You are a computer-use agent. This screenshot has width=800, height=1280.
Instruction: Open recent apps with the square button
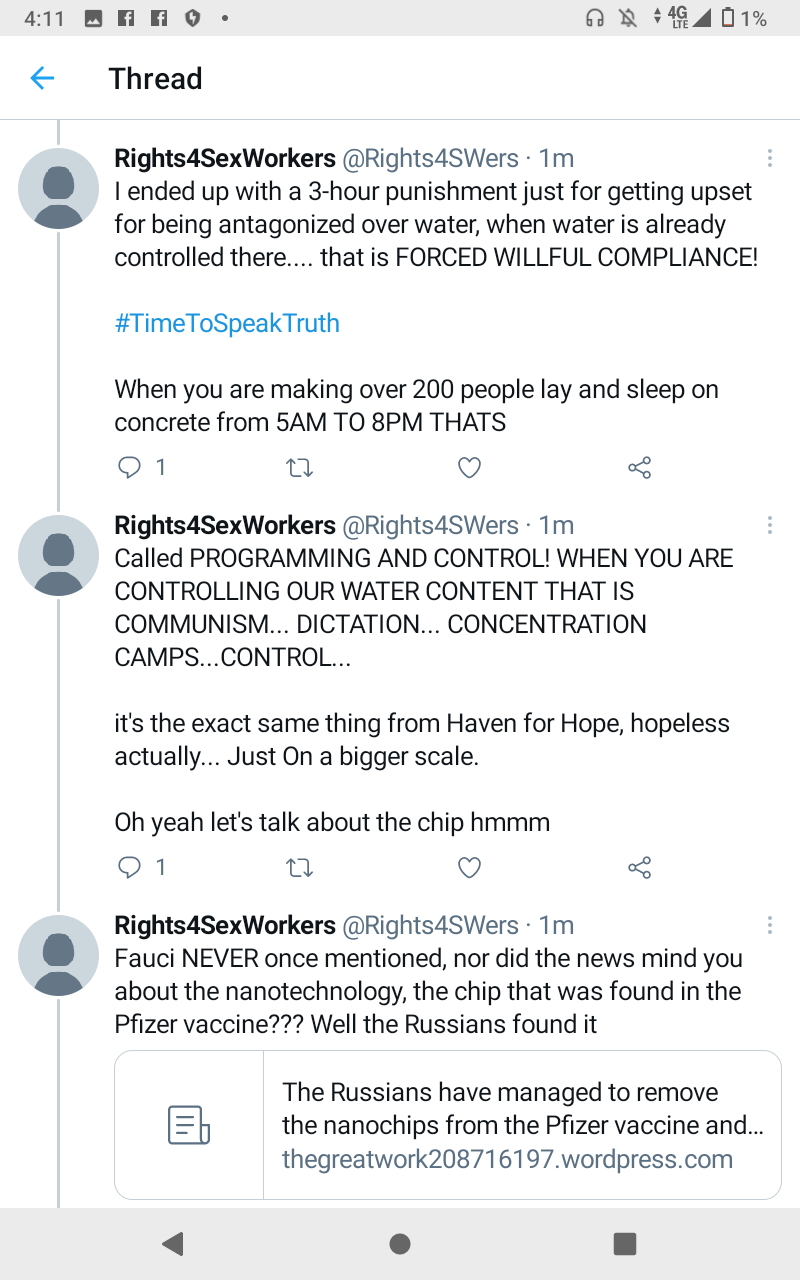pyautogui.click(x=625, y=1243)
